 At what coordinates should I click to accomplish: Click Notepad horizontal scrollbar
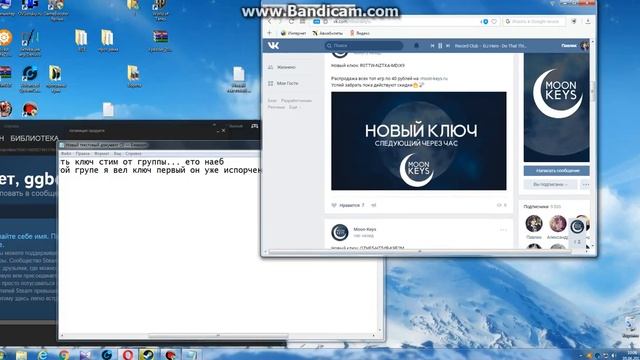point(218,336)
